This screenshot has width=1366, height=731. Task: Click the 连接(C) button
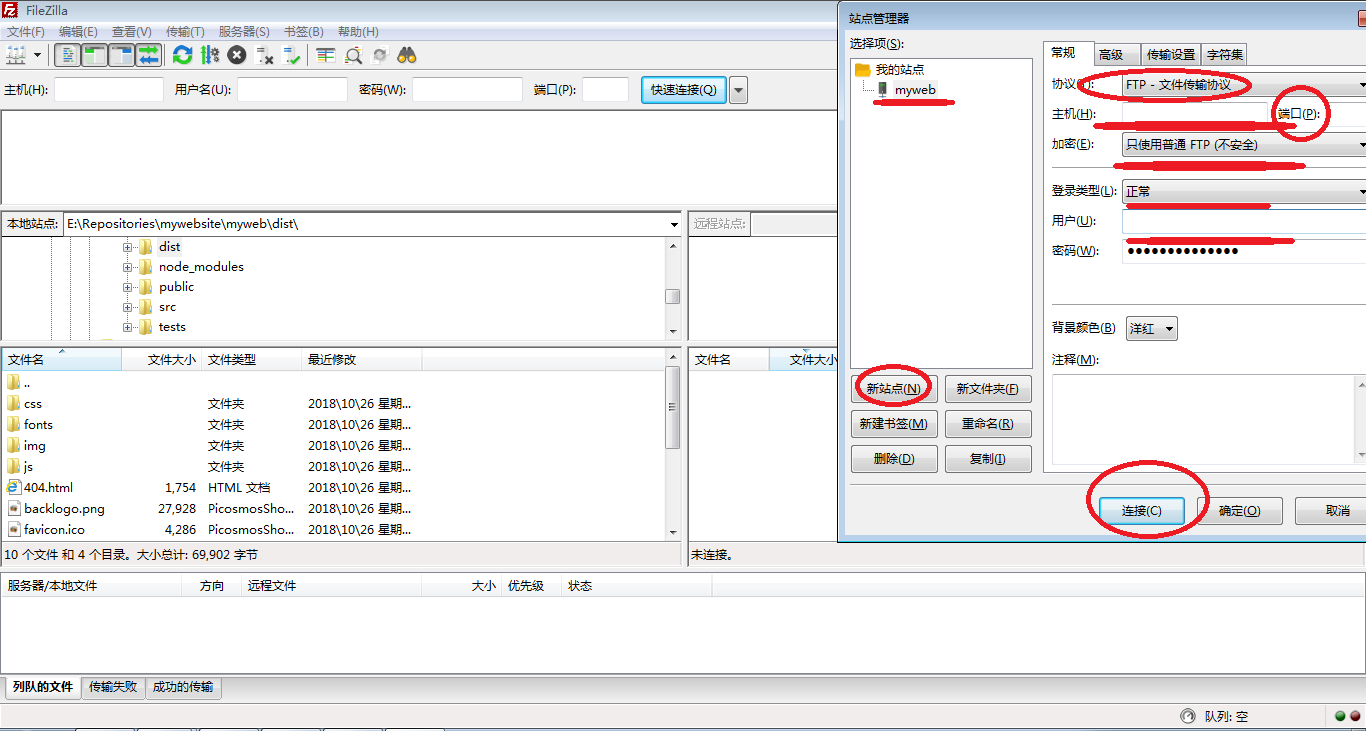click(x=1141, y=511)
